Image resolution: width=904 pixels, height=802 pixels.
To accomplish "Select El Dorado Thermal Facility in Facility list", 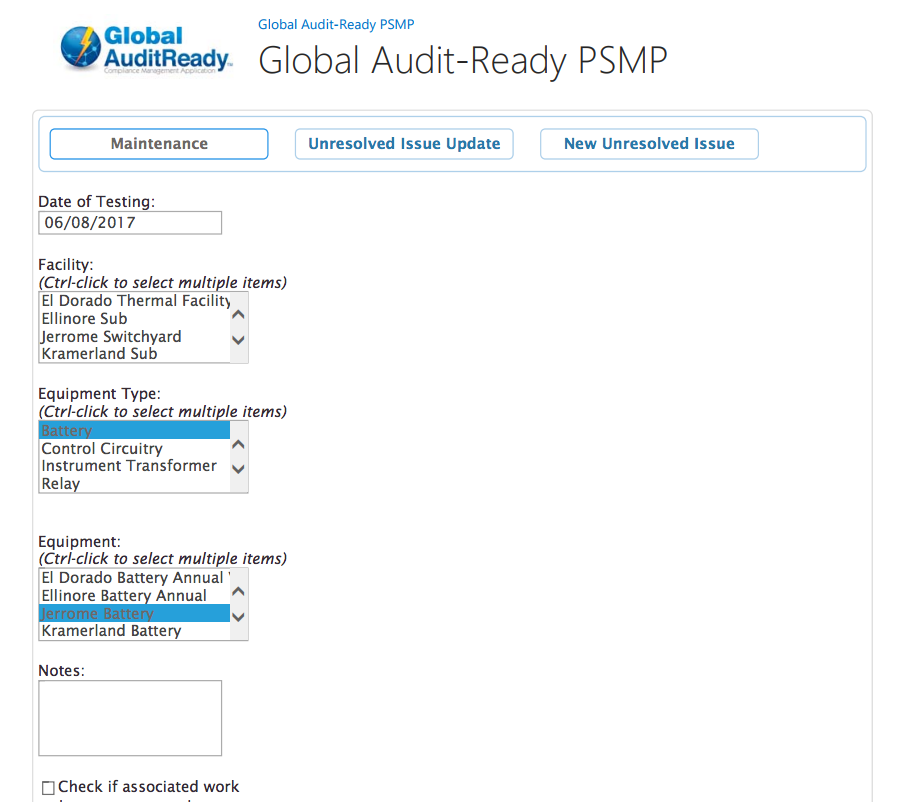I will 135,301.
